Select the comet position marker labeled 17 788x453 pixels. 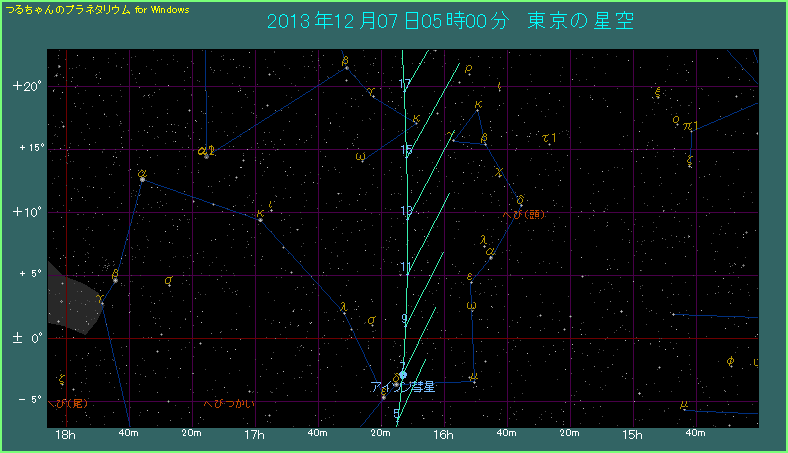(x=405, y=84)
